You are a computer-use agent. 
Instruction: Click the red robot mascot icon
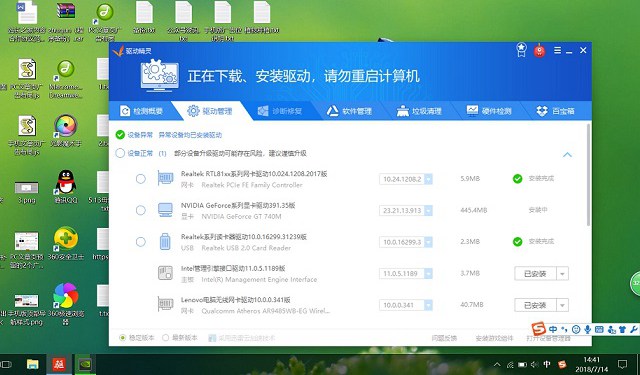(540, 50)
